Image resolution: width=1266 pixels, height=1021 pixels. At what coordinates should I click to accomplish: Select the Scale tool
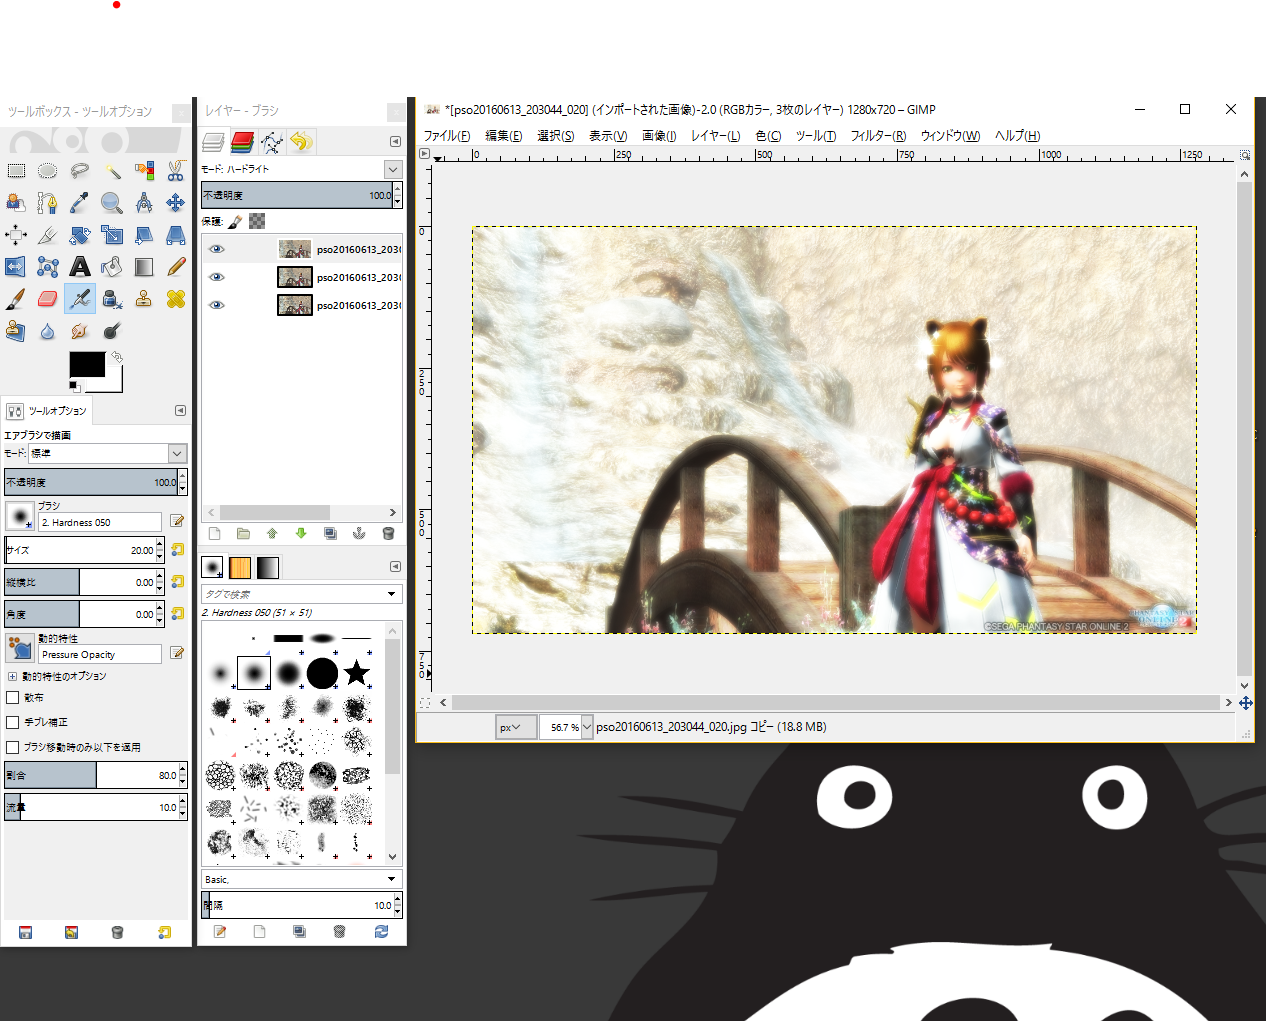112,235
